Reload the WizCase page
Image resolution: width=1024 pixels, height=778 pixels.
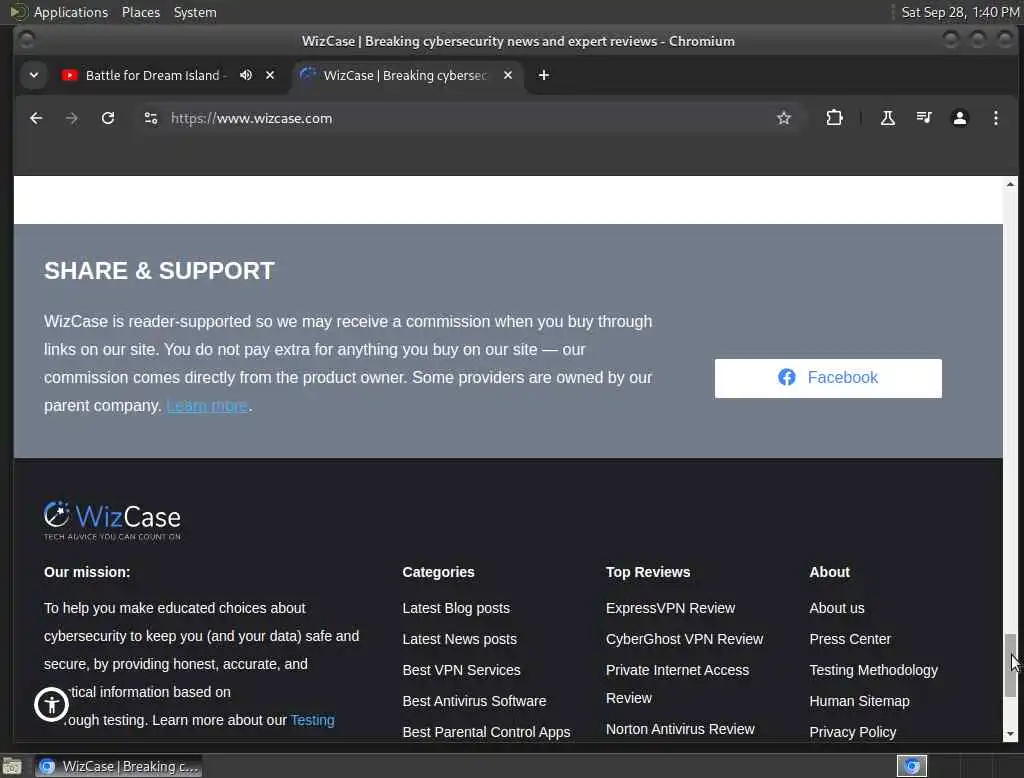pyautogui.click(x=108, y=118)
